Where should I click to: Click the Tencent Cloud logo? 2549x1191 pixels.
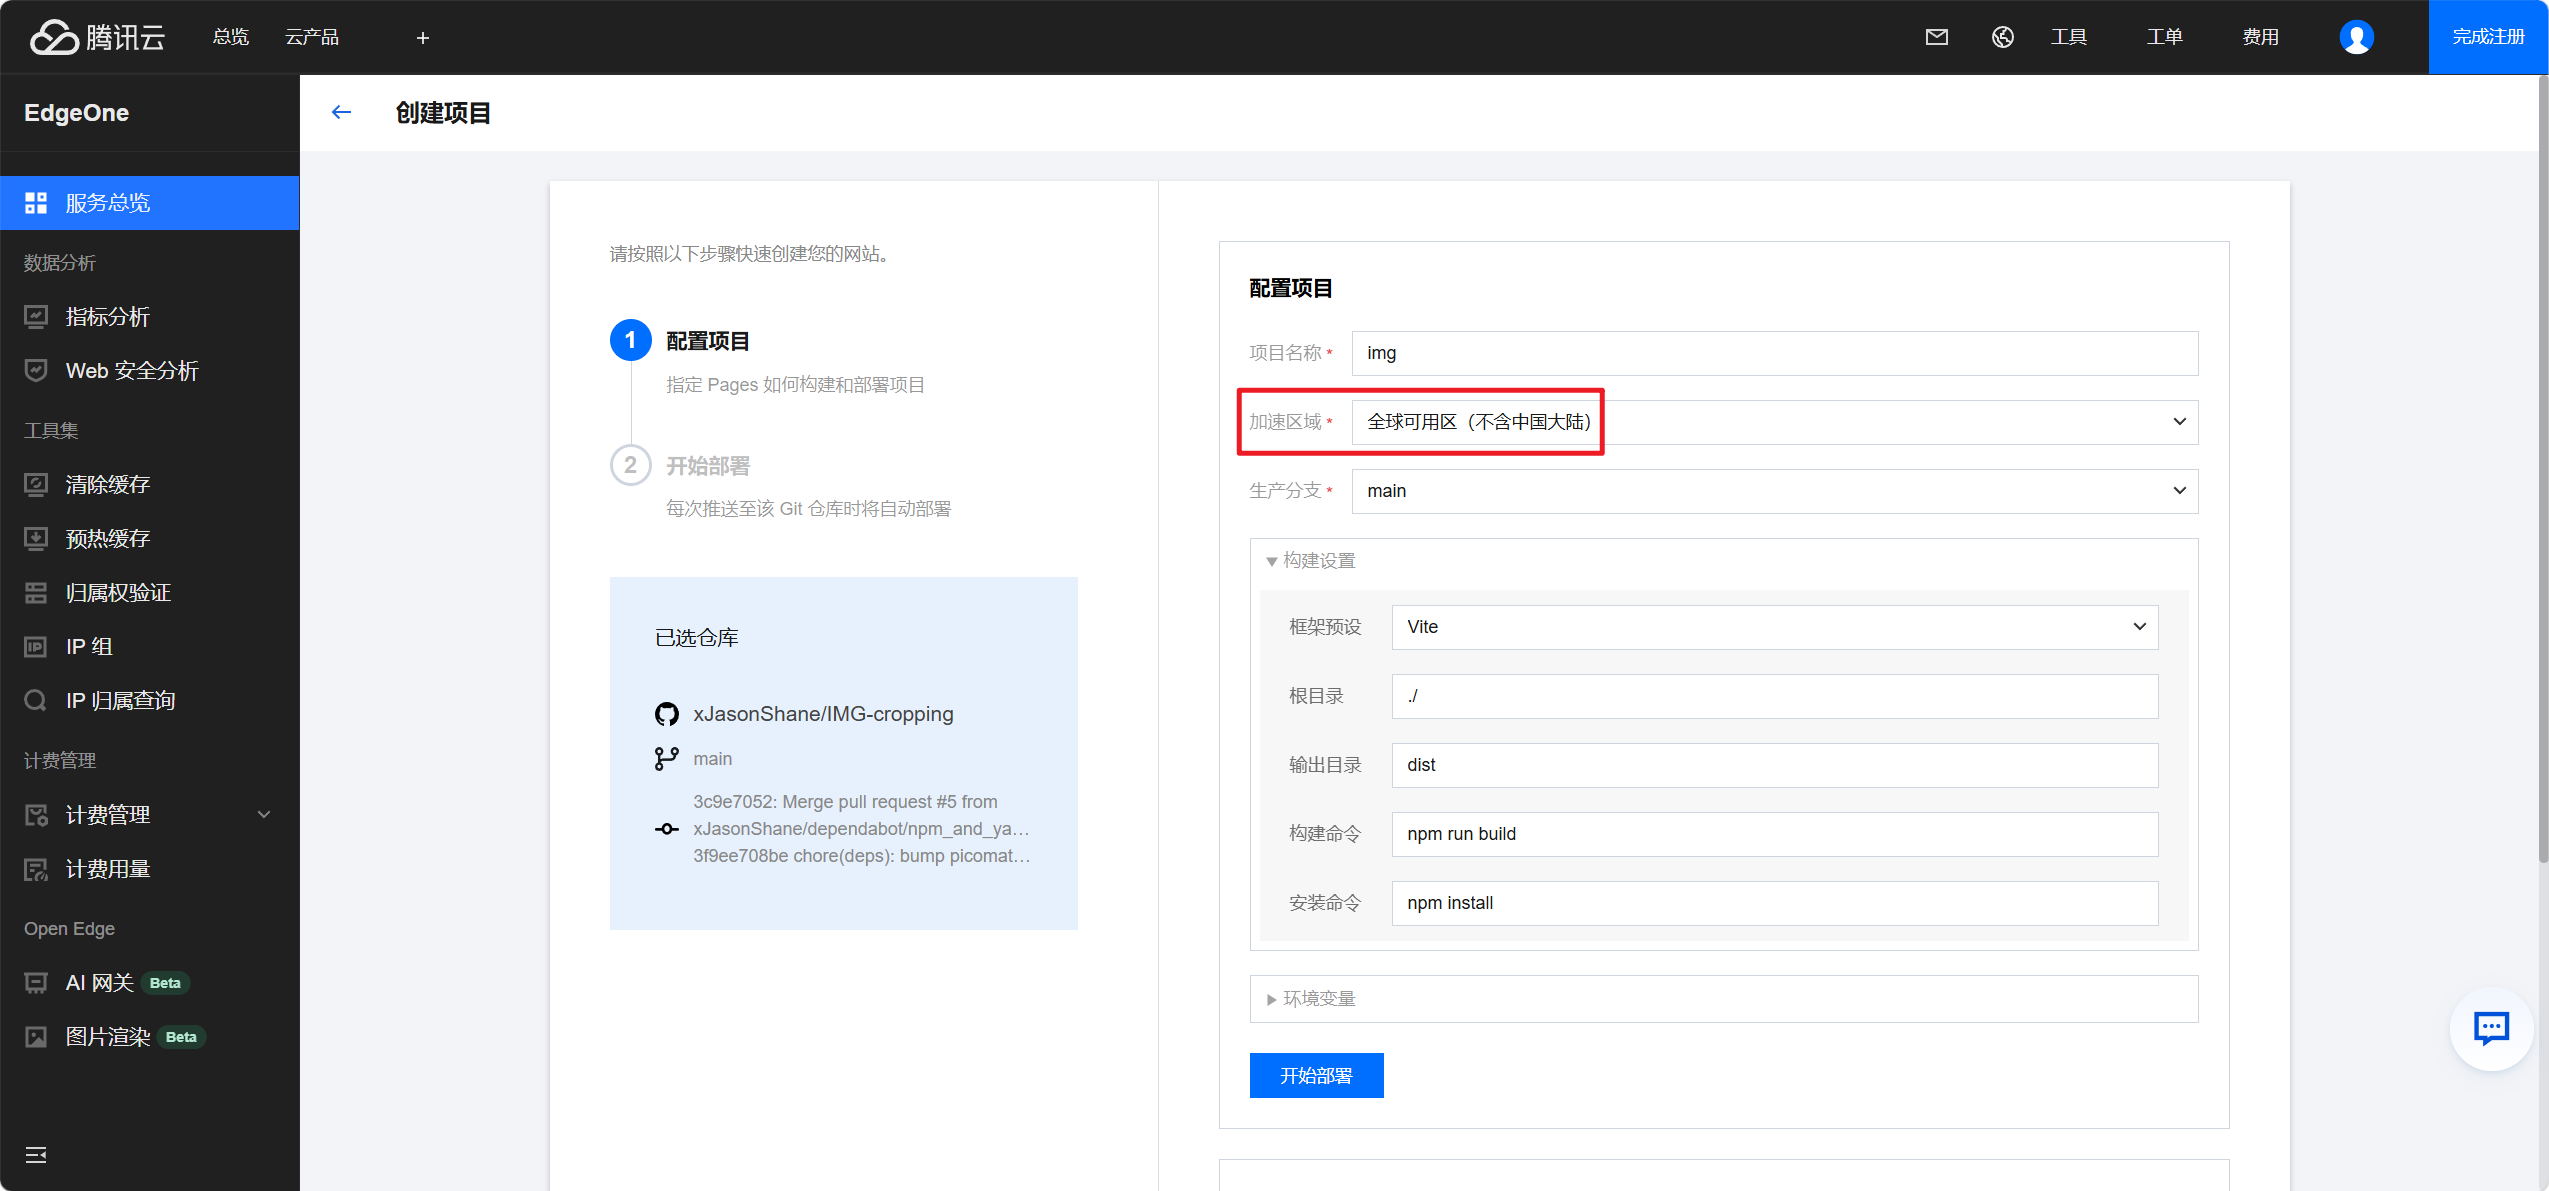[97, 37]
